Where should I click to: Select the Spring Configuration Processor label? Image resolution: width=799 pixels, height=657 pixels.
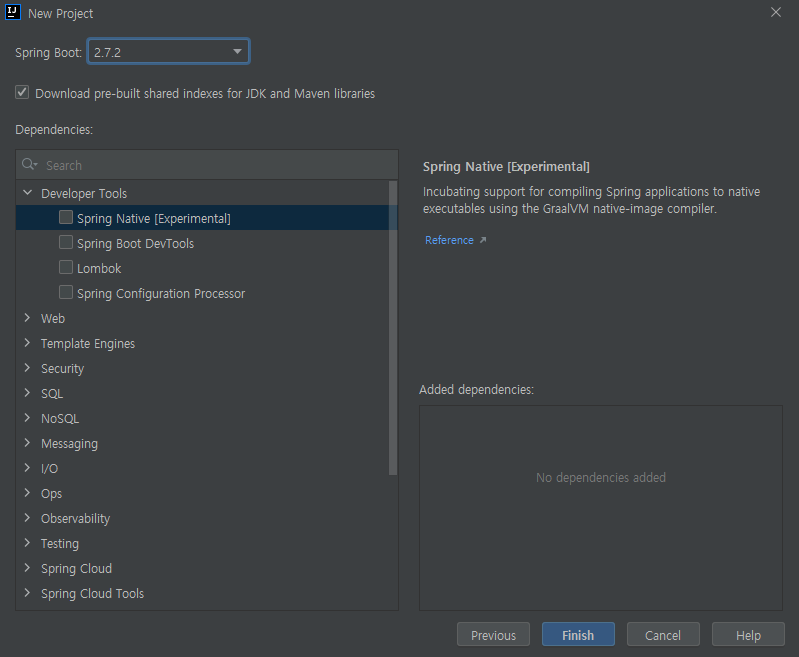point(161,294)
